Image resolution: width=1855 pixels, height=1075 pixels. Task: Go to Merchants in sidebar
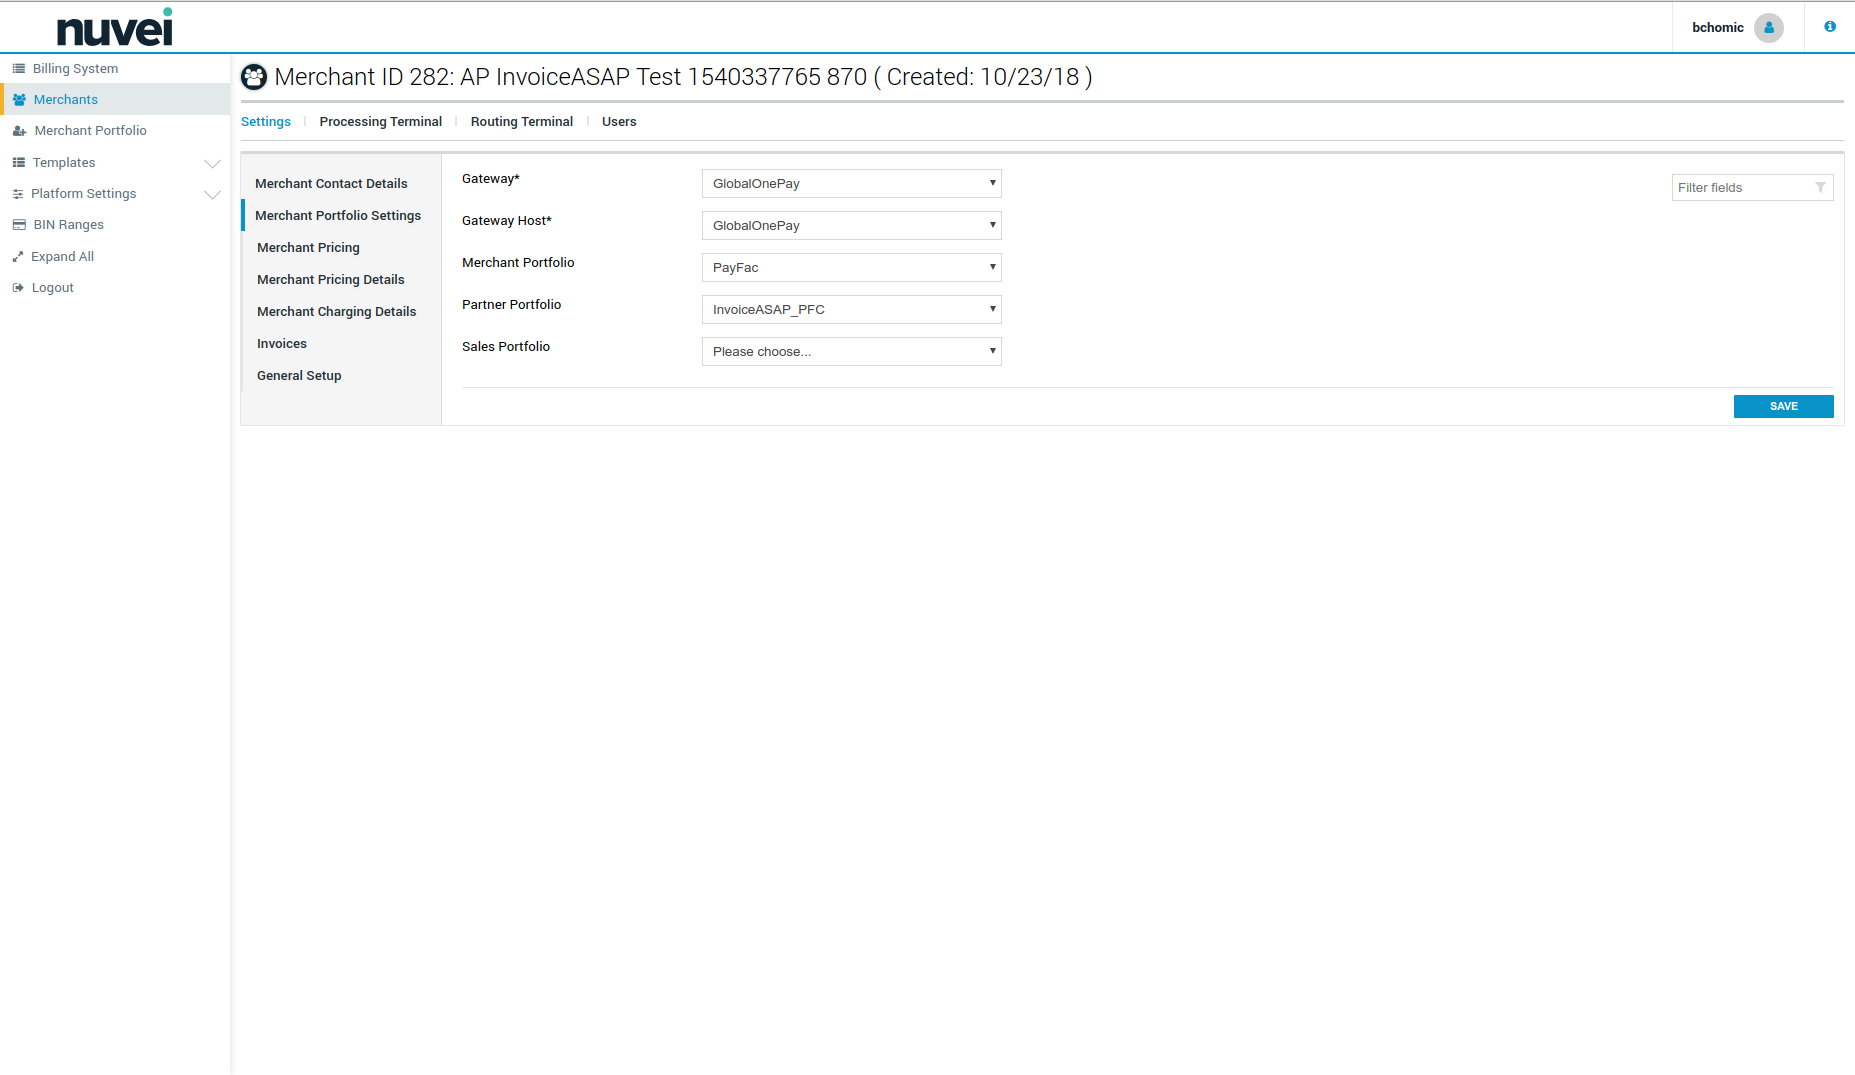[66, 100]
